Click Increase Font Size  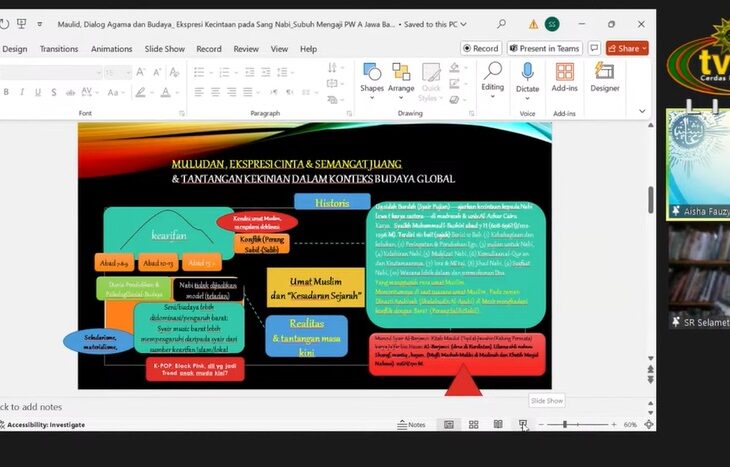(x=141, y=72)
